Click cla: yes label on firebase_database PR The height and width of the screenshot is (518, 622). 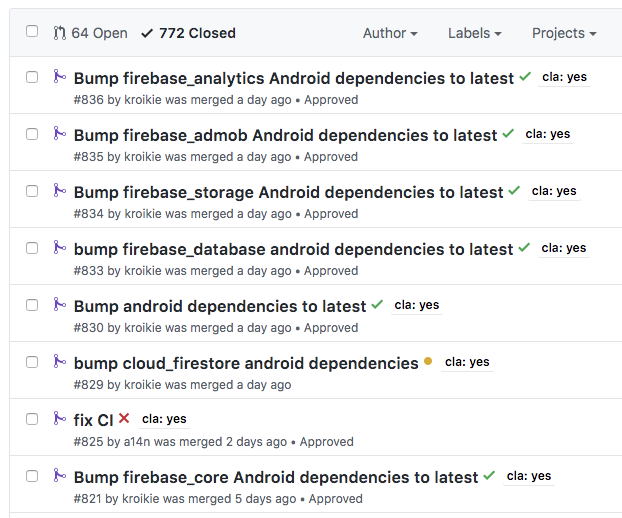click(x=564, y=248)
